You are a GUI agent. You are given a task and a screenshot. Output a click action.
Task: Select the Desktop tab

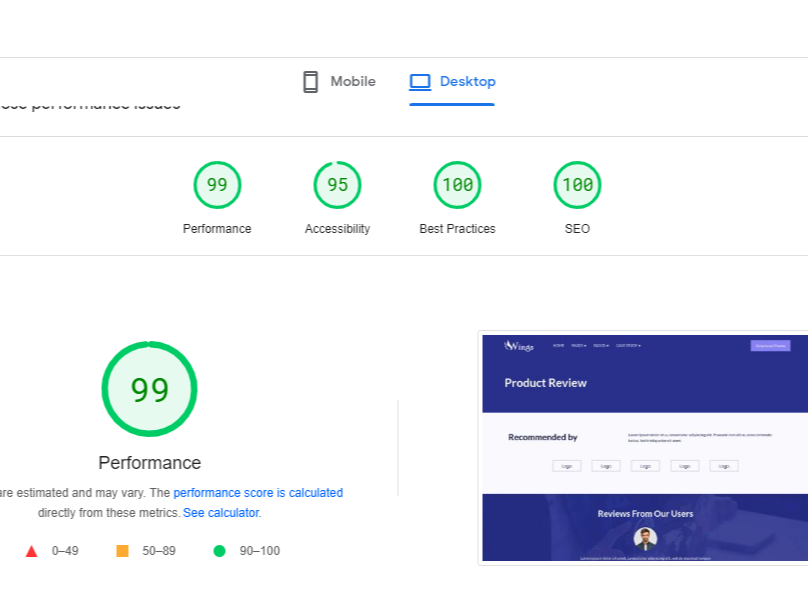pos(452,81)
